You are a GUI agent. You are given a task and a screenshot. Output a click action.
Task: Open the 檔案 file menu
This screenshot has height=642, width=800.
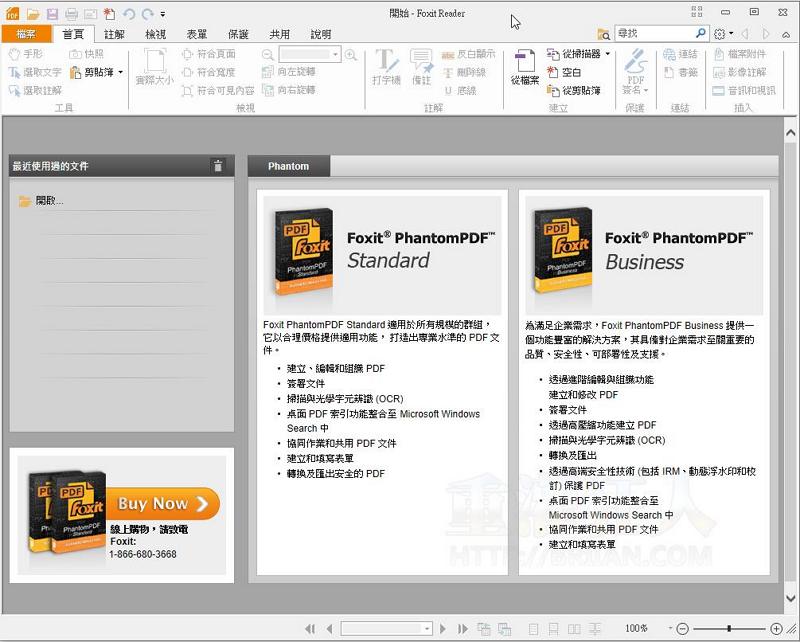click(x=26, y=34)
